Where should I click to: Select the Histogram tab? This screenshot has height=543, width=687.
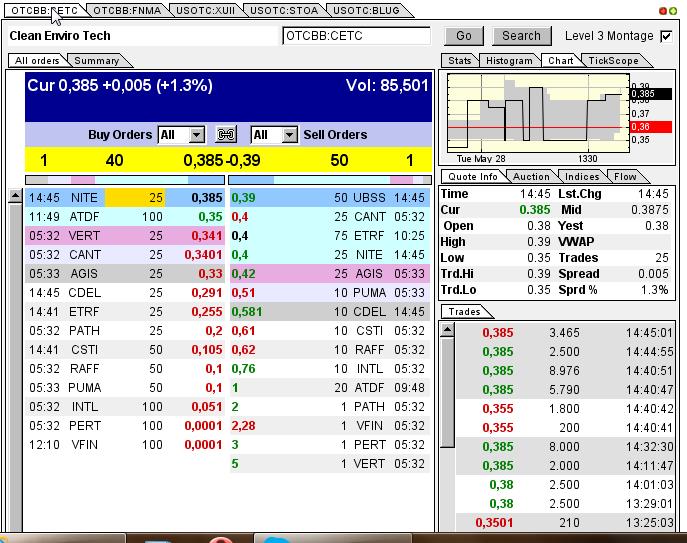509,61
